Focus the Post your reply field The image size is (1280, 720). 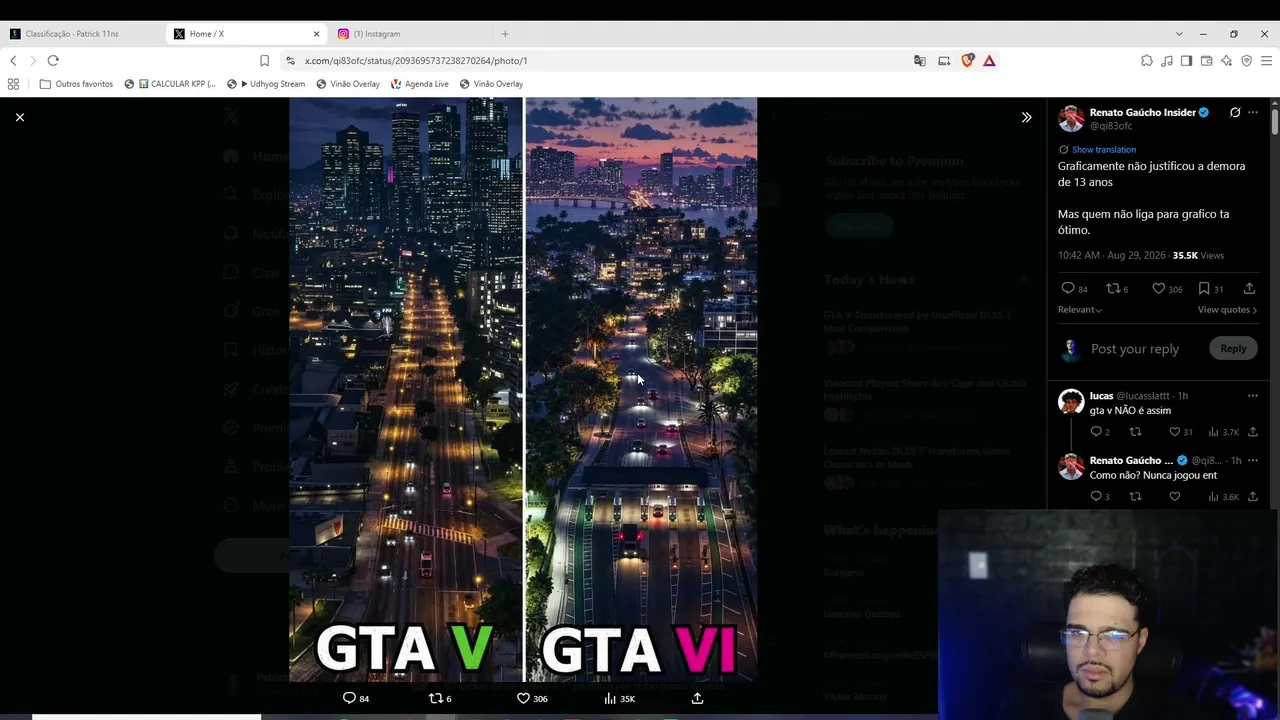click(1135, 349)
